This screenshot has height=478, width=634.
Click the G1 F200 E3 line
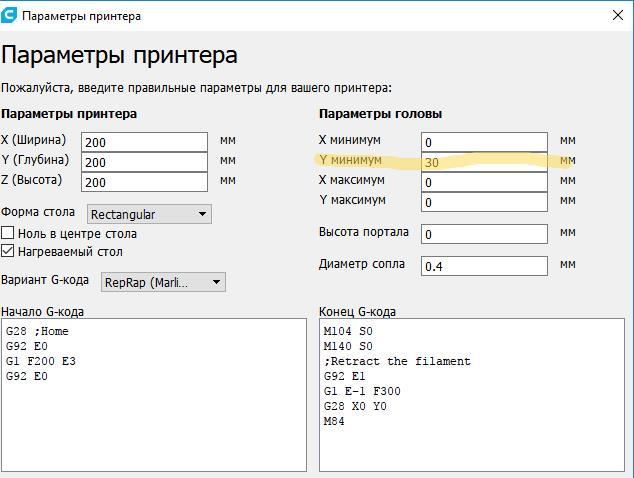click(x=40, y=361)
